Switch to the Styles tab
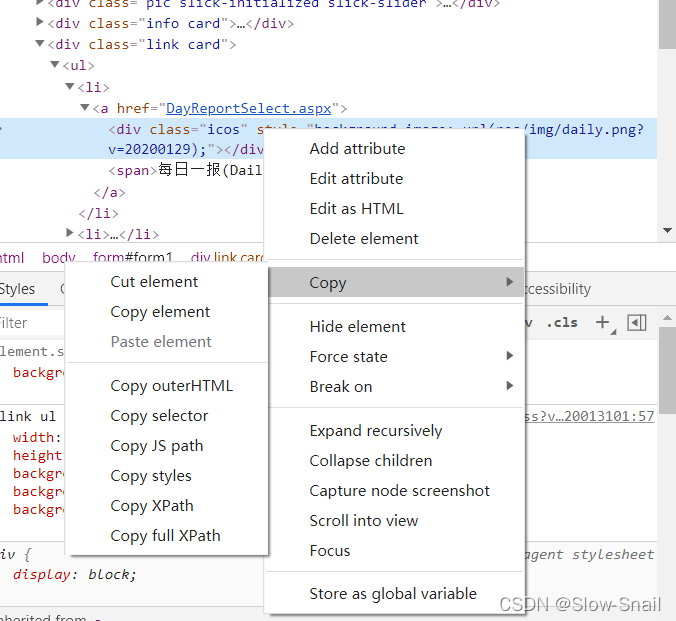676x621 pixels. (x=17, y=289)
